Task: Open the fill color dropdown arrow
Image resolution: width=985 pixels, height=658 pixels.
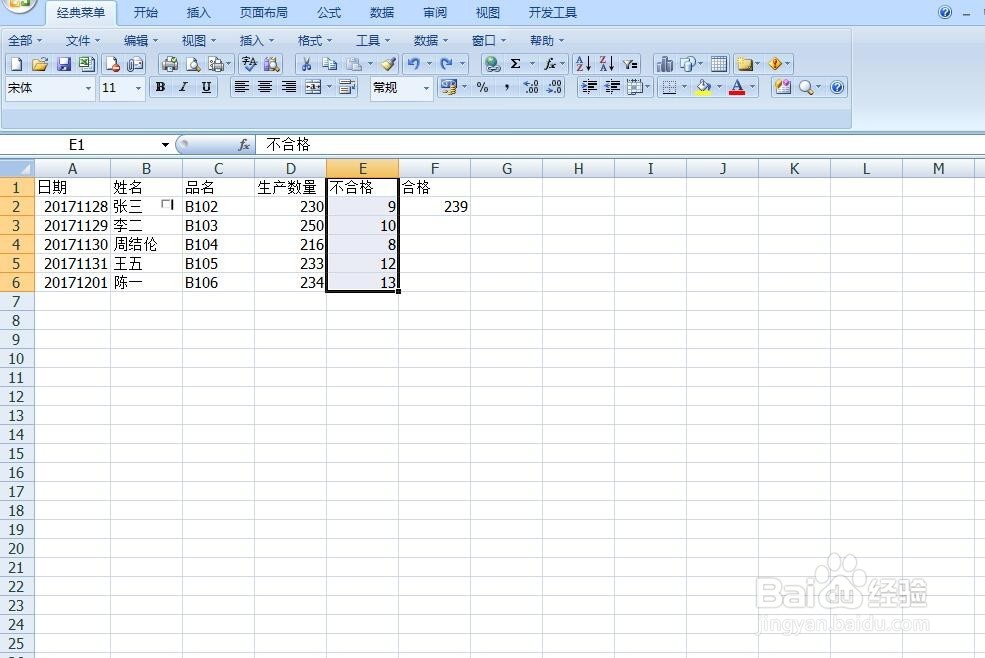Action: [x=718, y=88]
